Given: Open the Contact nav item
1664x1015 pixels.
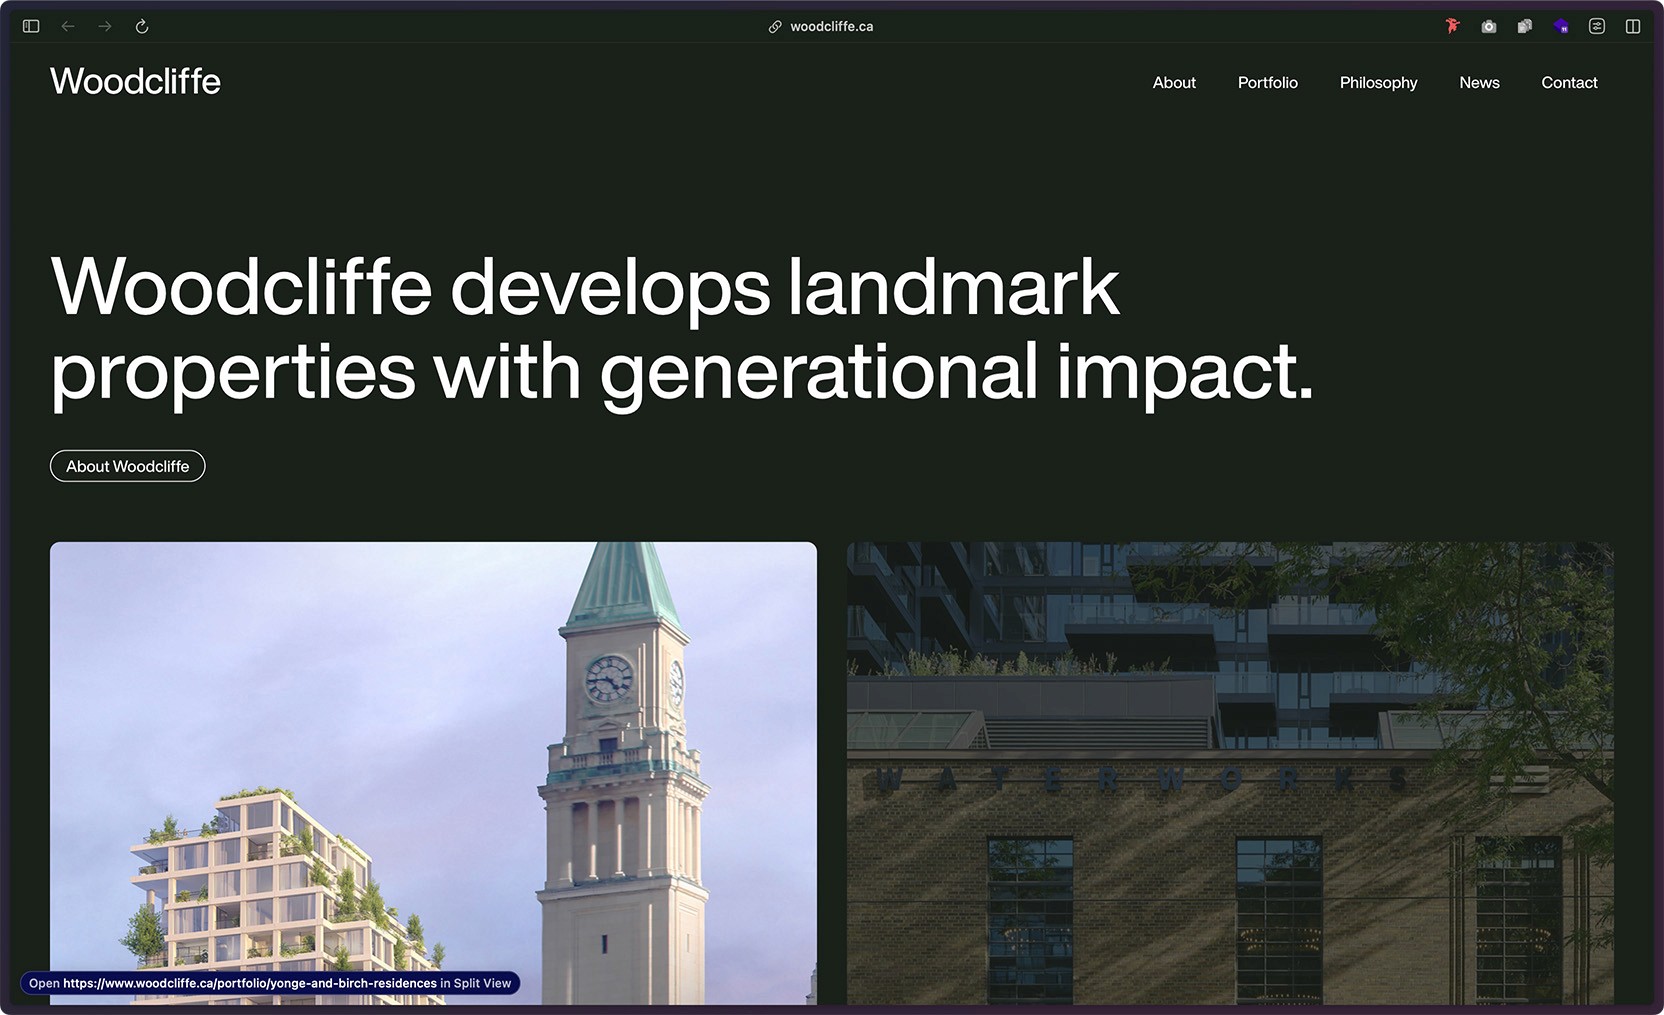Looking at the screenshot, I should coord(1569,83).
